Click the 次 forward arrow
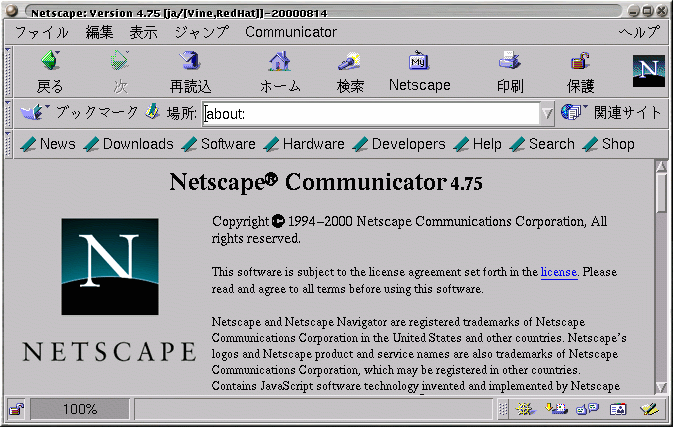 point(120,72)
